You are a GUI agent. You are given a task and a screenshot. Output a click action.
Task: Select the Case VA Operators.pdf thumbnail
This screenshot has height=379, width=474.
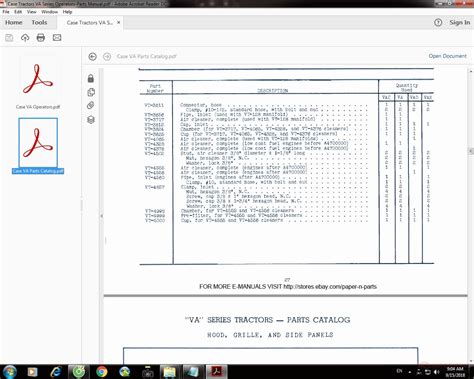[38, 82]
